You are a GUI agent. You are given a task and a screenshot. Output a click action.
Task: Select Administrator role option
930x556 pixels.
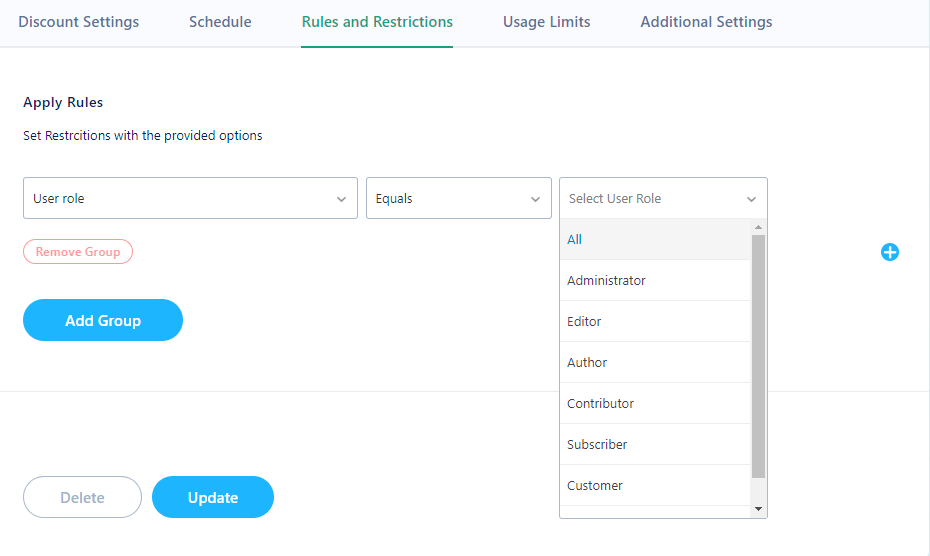coord(655,280)
